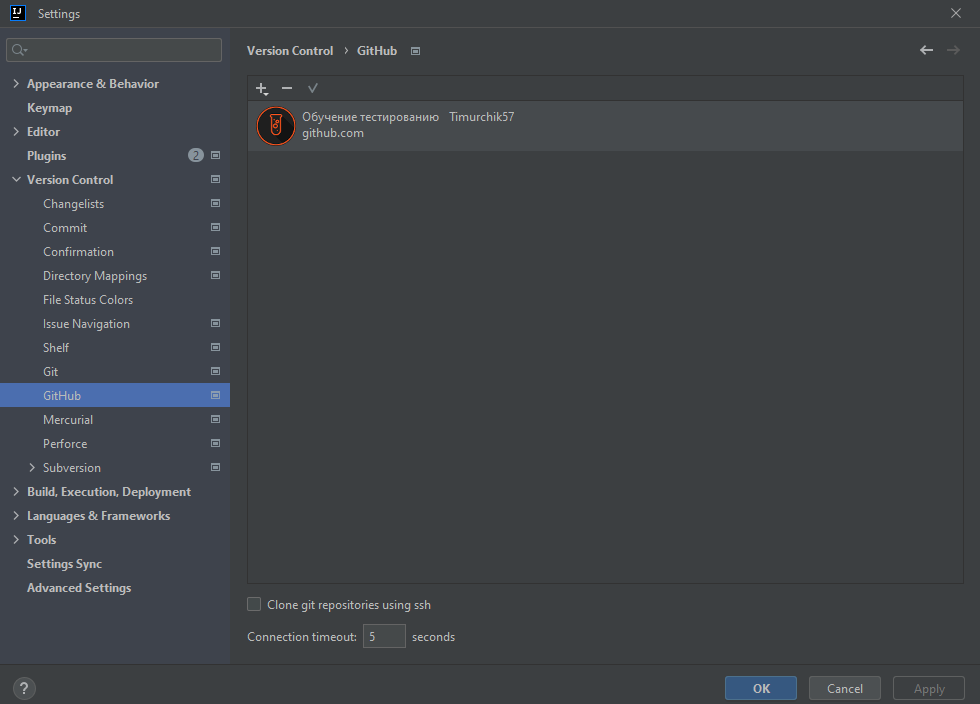The width and height of the screenshot is (980, 704).
Task: Click the project icon on Shelf row
Action: (x=216, y=347)
